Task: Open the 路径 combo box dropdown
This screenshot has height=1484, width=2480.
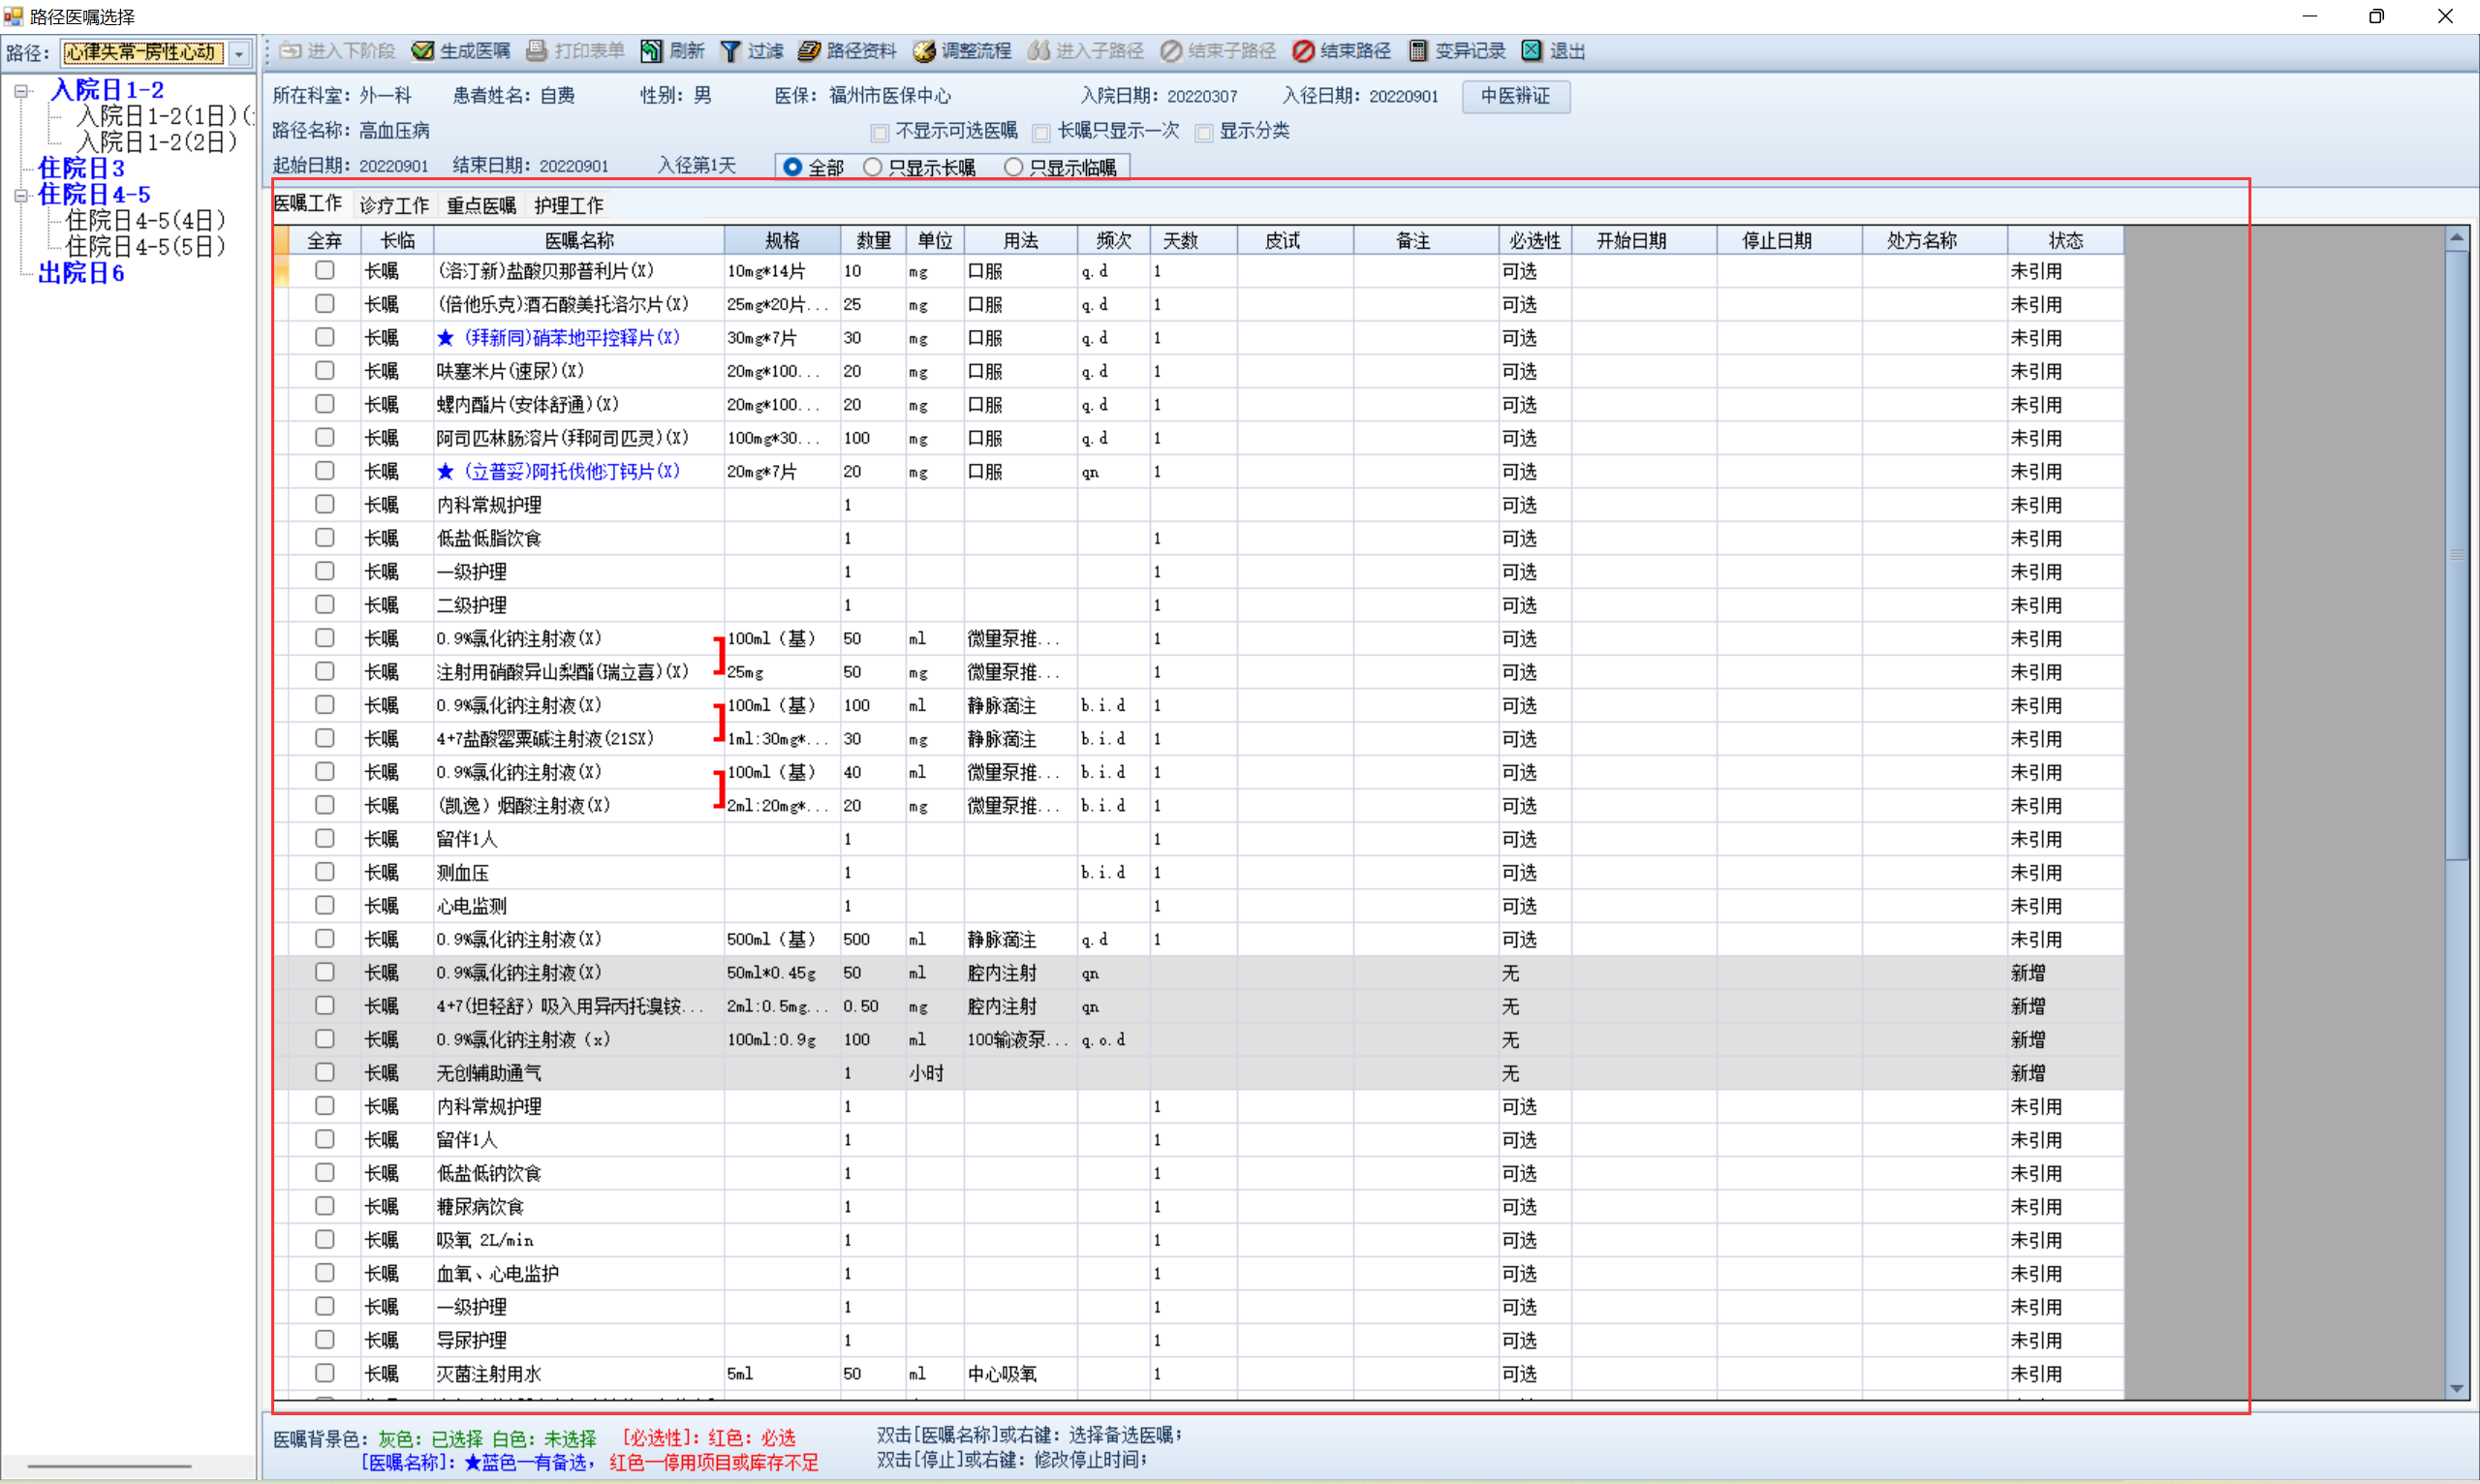Action: click(239, 53)
